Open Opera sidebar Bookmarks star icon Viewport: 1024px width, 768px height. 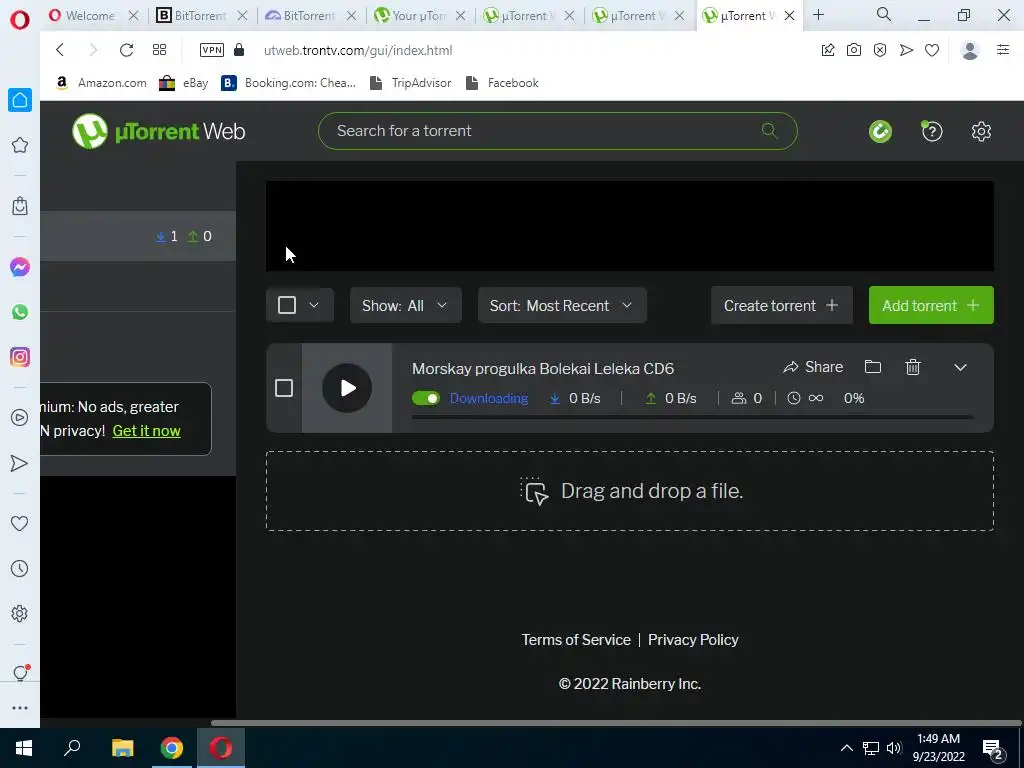click(x=20, y=145)
